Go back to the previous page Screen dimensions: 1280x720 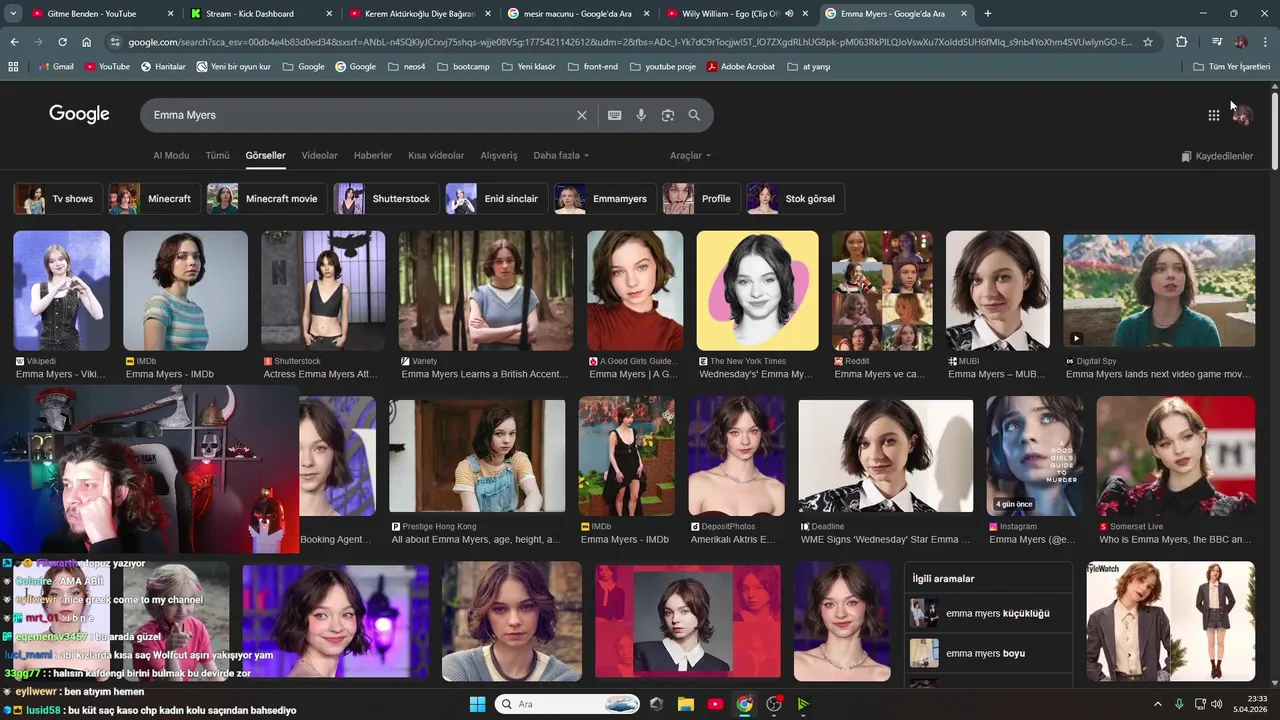(14, 42)
